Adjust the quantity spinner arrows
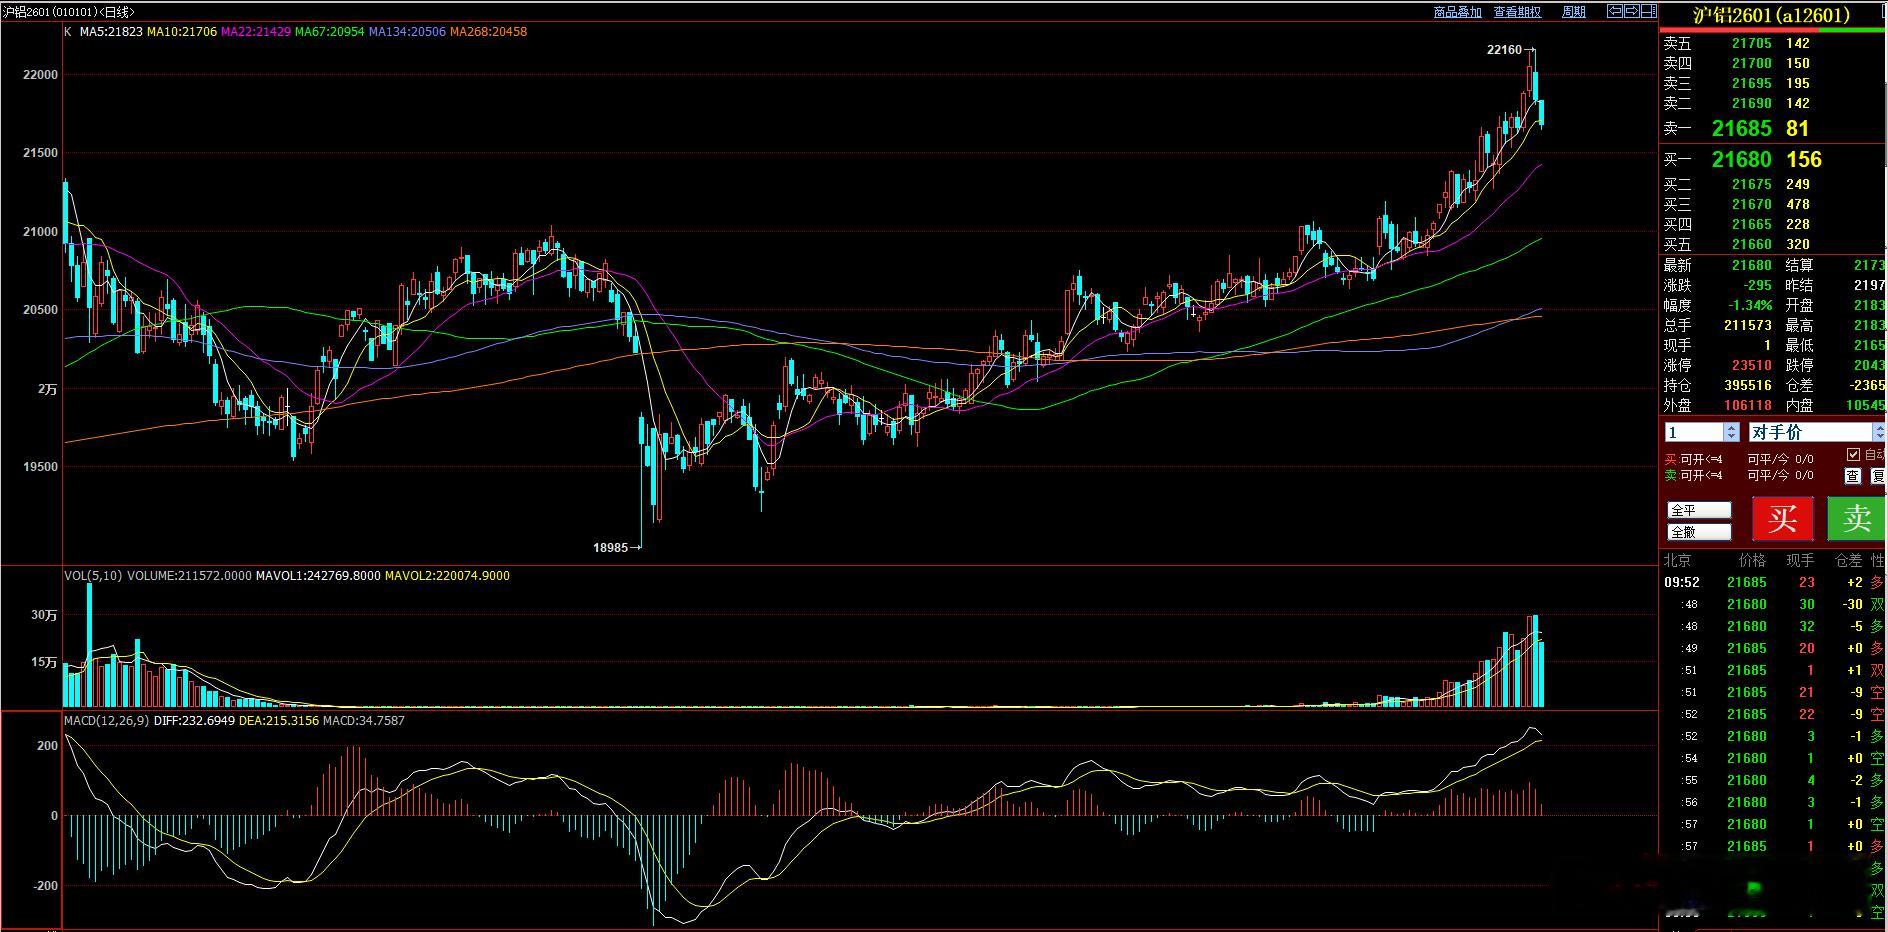The image size is (1888, 932). point(1732,432)
